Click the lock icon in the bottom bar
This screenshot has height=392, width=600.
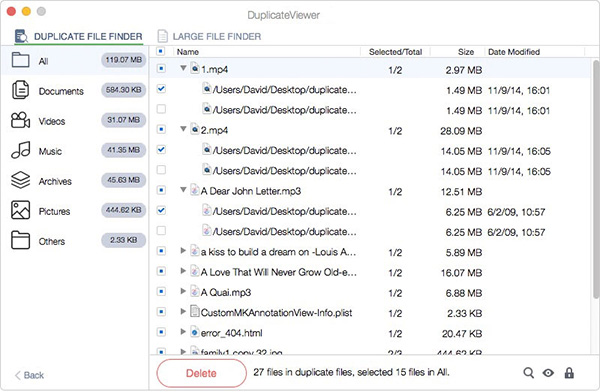click(x=569, y=373)
